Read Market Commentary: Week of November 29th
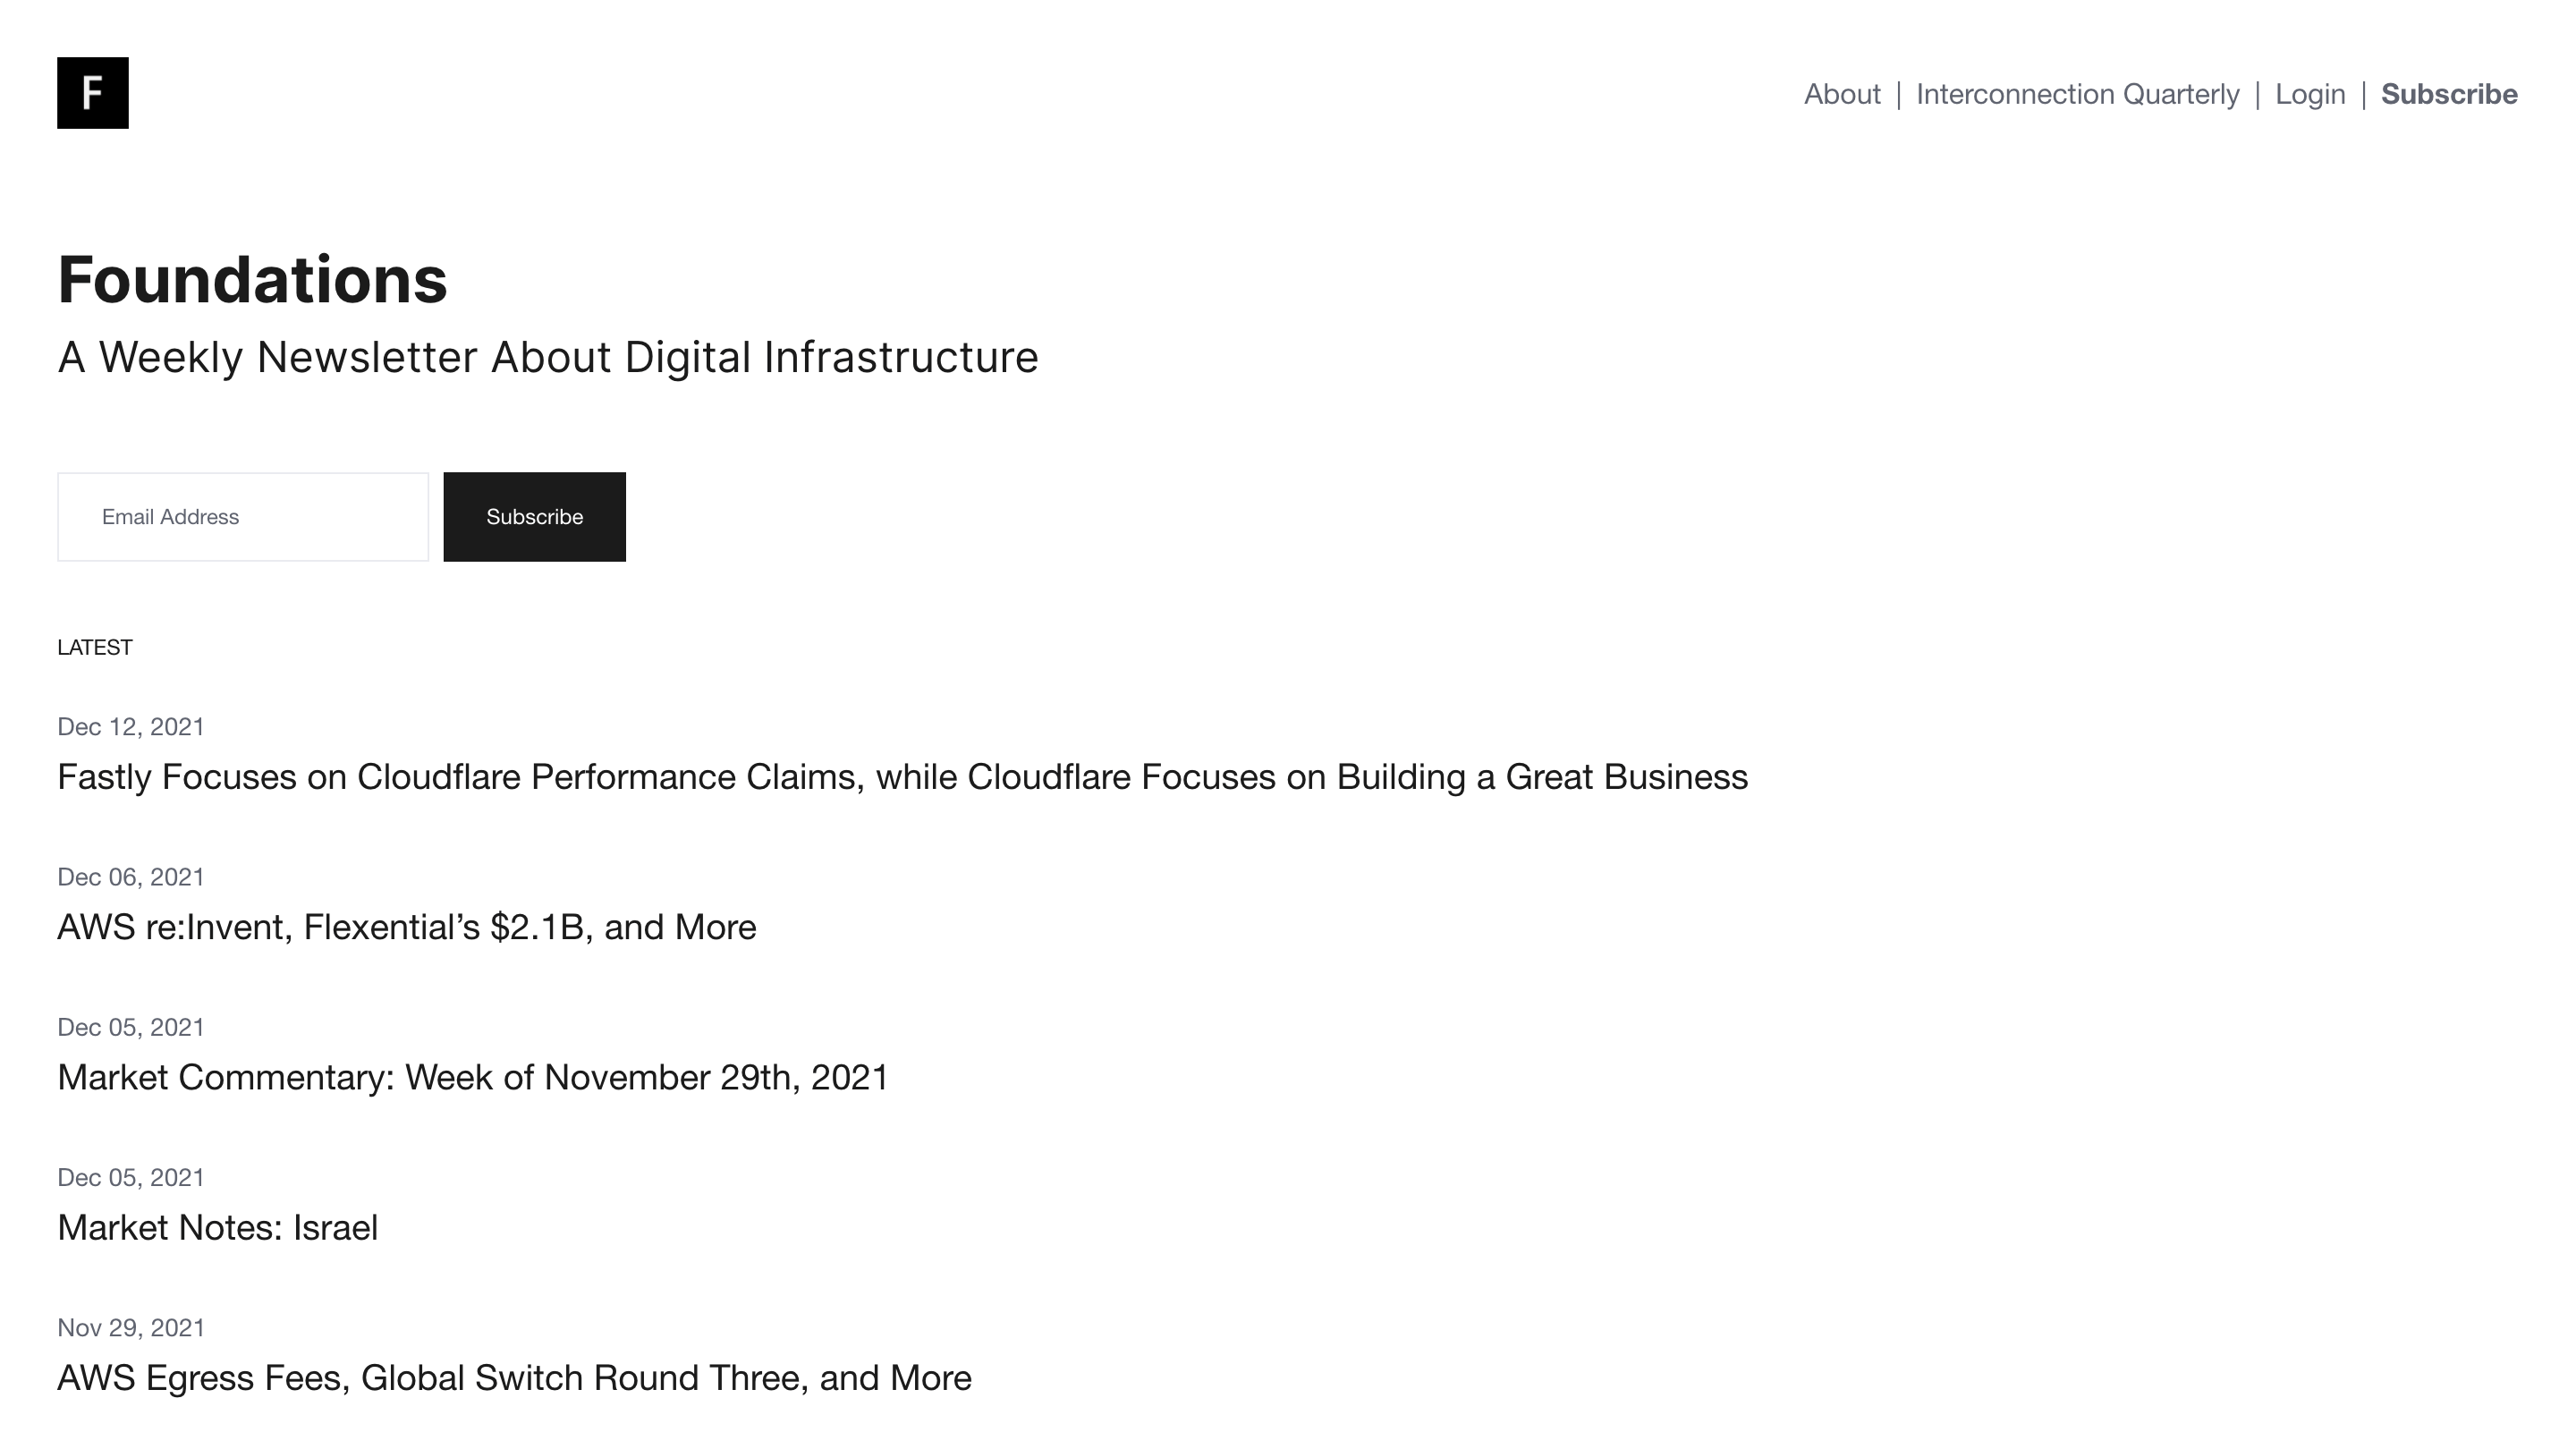2576x1449 pixels. tap(473, 1077)
